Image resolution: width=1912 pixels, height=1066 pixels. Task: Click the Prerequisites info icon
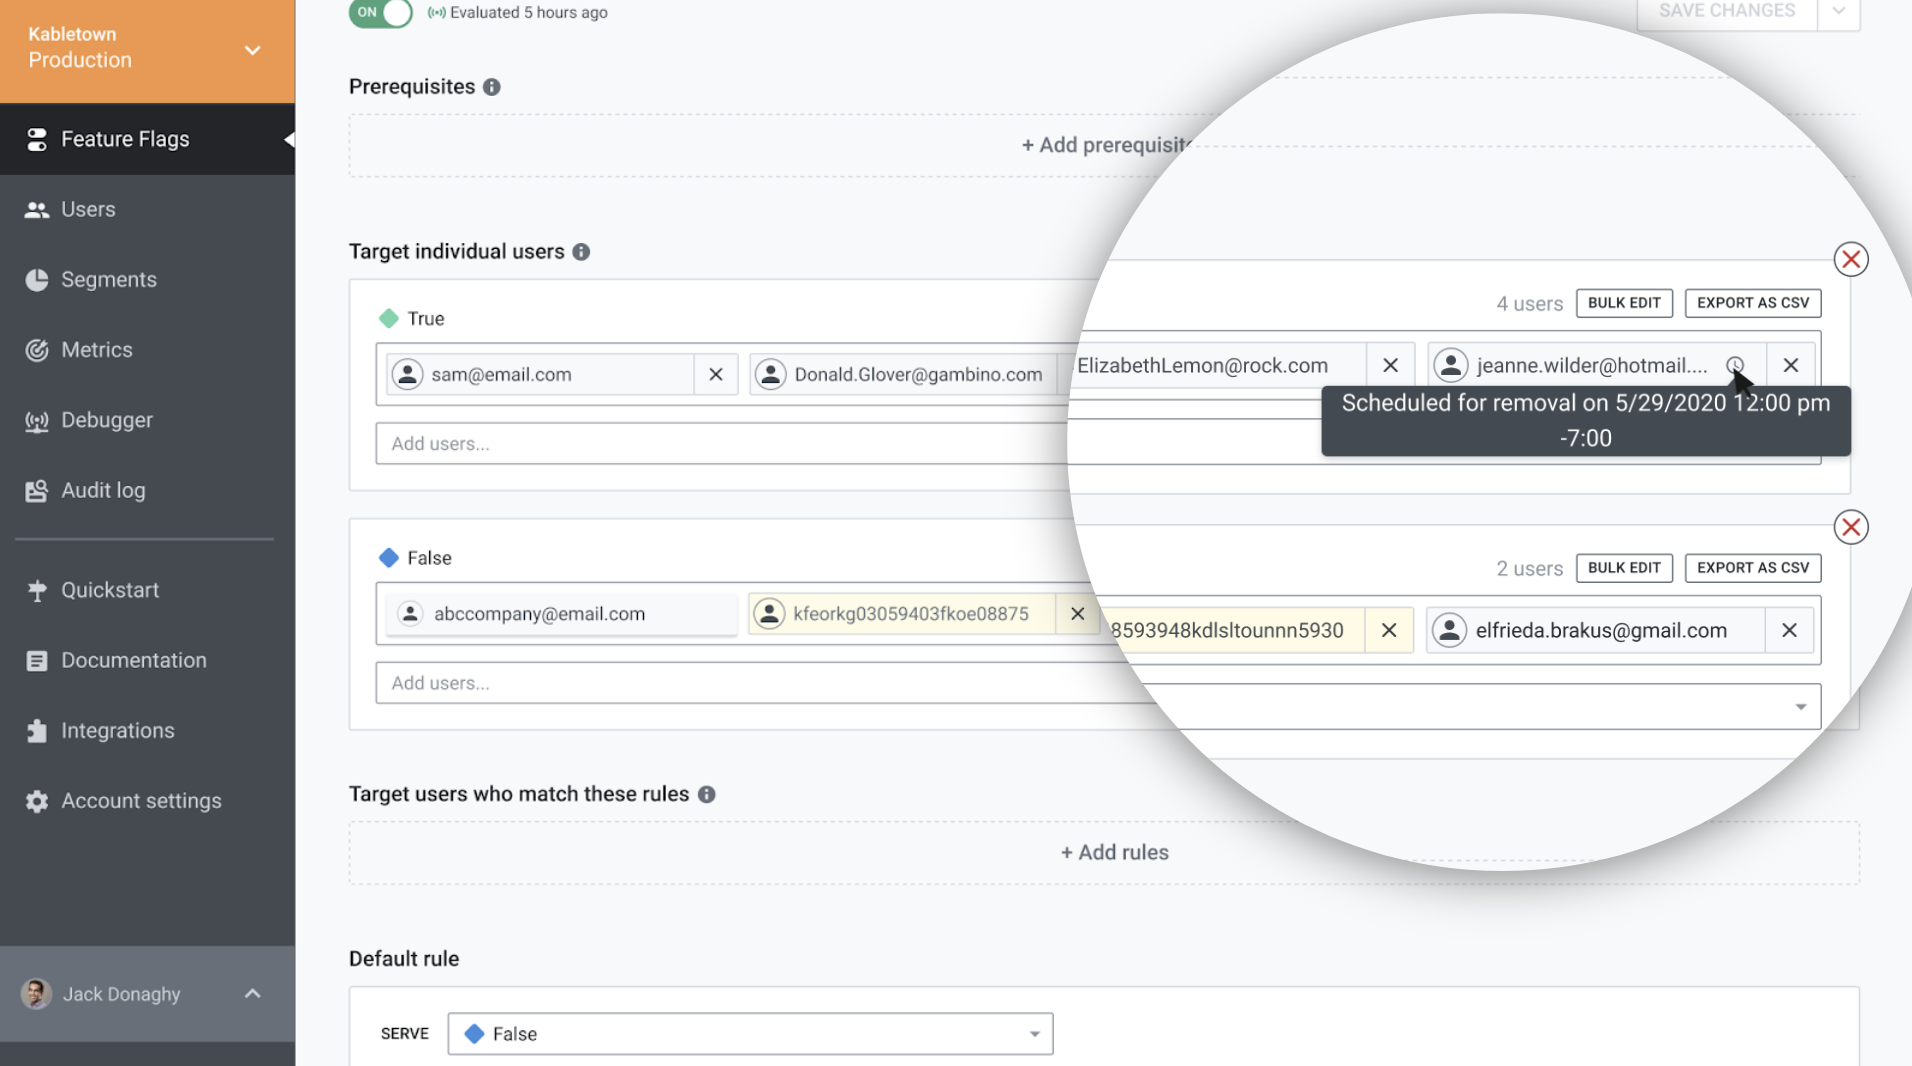491,87
